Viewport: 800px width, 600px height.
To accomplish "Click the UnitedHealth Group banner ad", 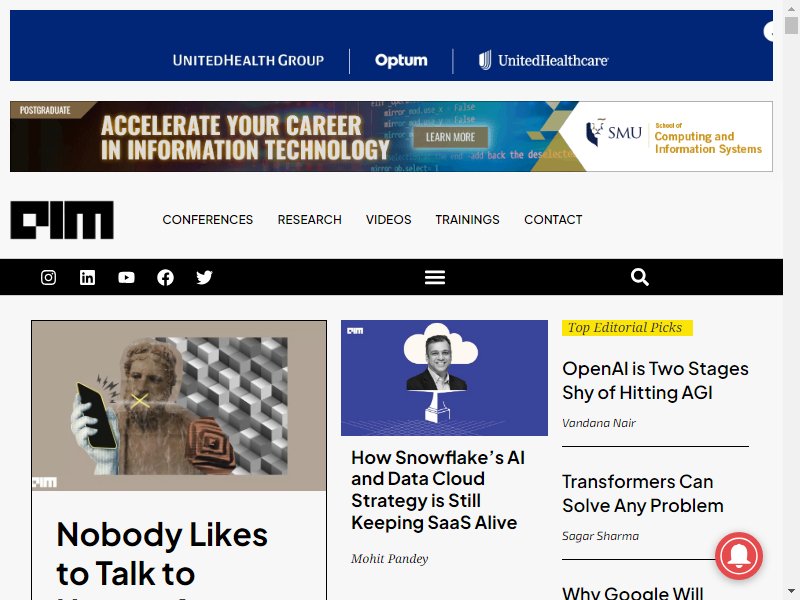I will coord(391,45).
